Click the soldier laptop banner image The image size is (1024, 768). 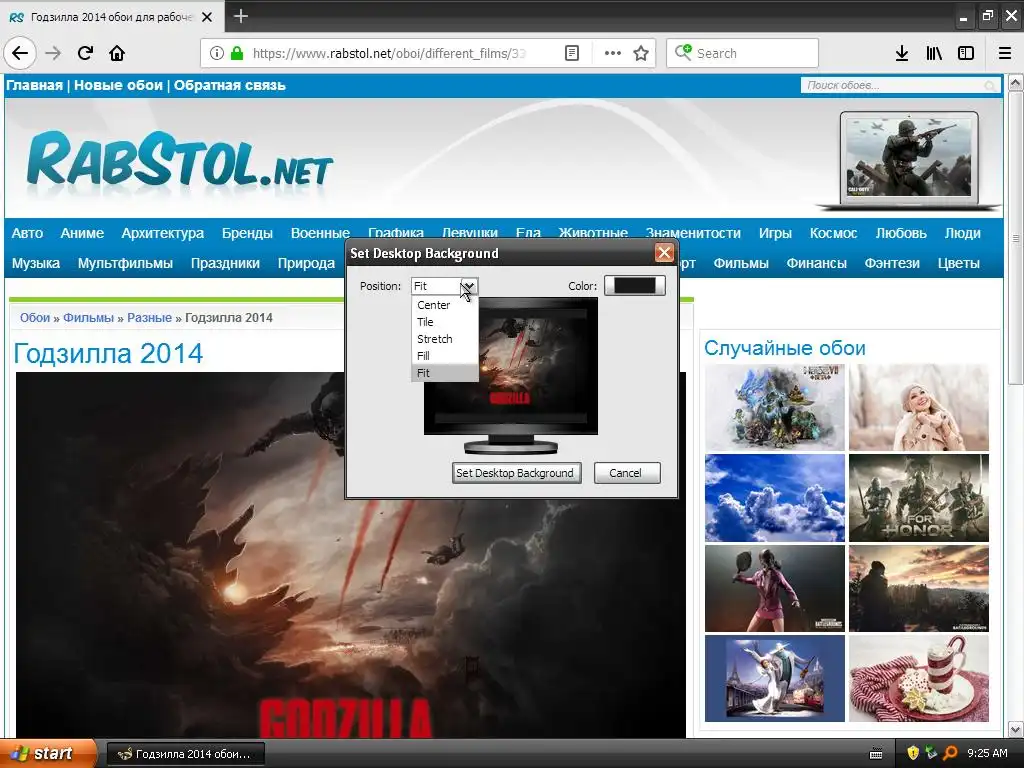click(x=909, y=159)
